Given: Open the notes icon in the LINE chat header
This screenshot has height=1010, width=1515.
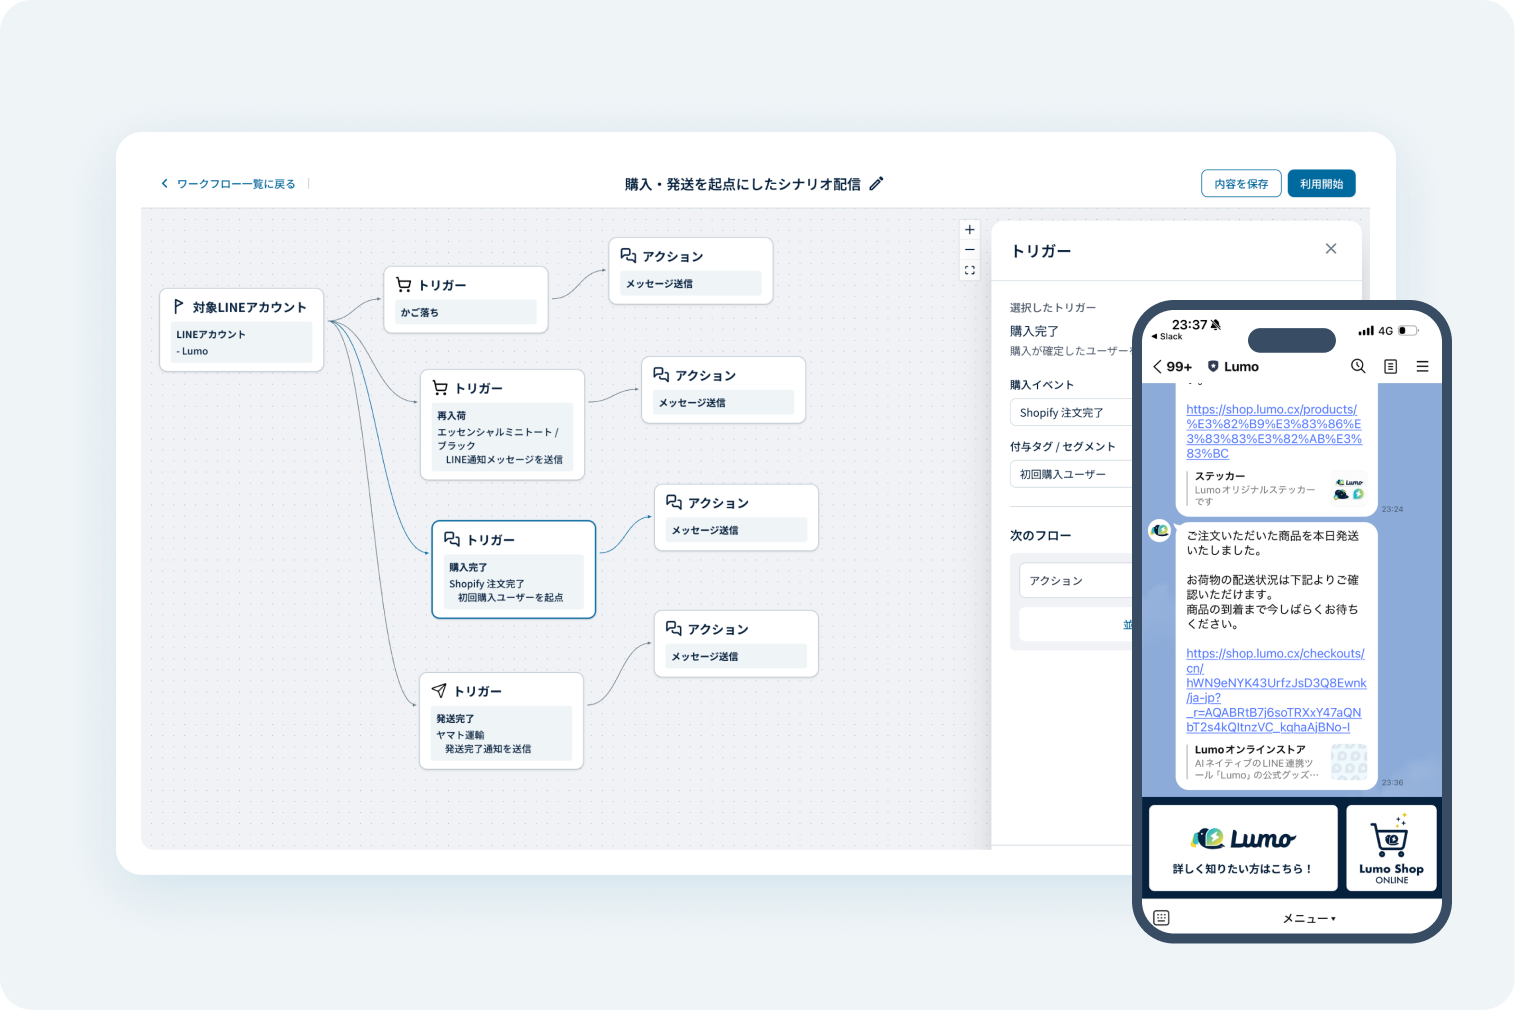Looking at the screenshot, I should coord(1390,367).
